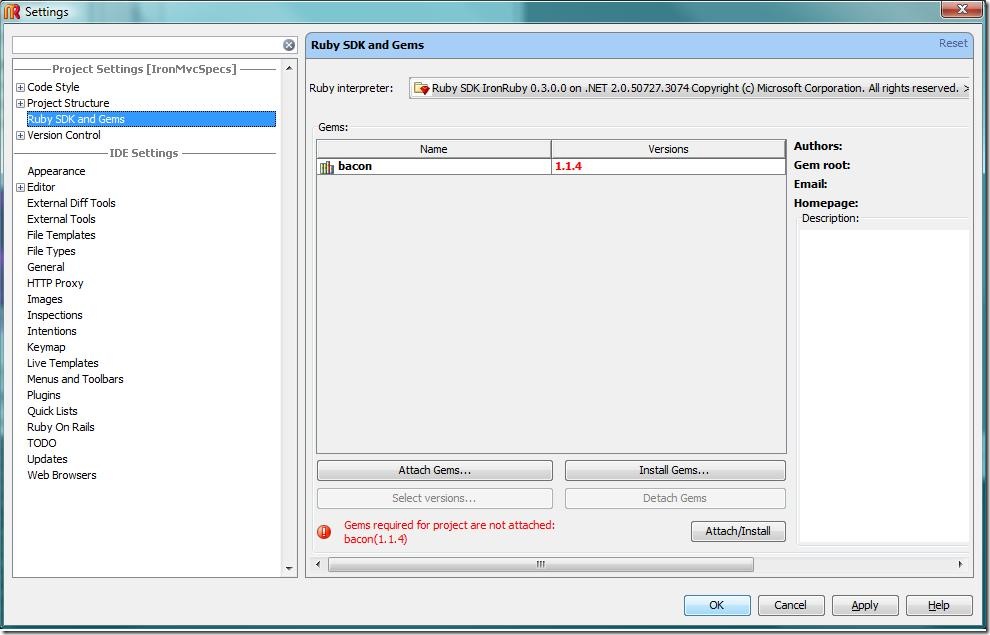
Task: Open Keymap settings
Action: (x=46, y=347)
